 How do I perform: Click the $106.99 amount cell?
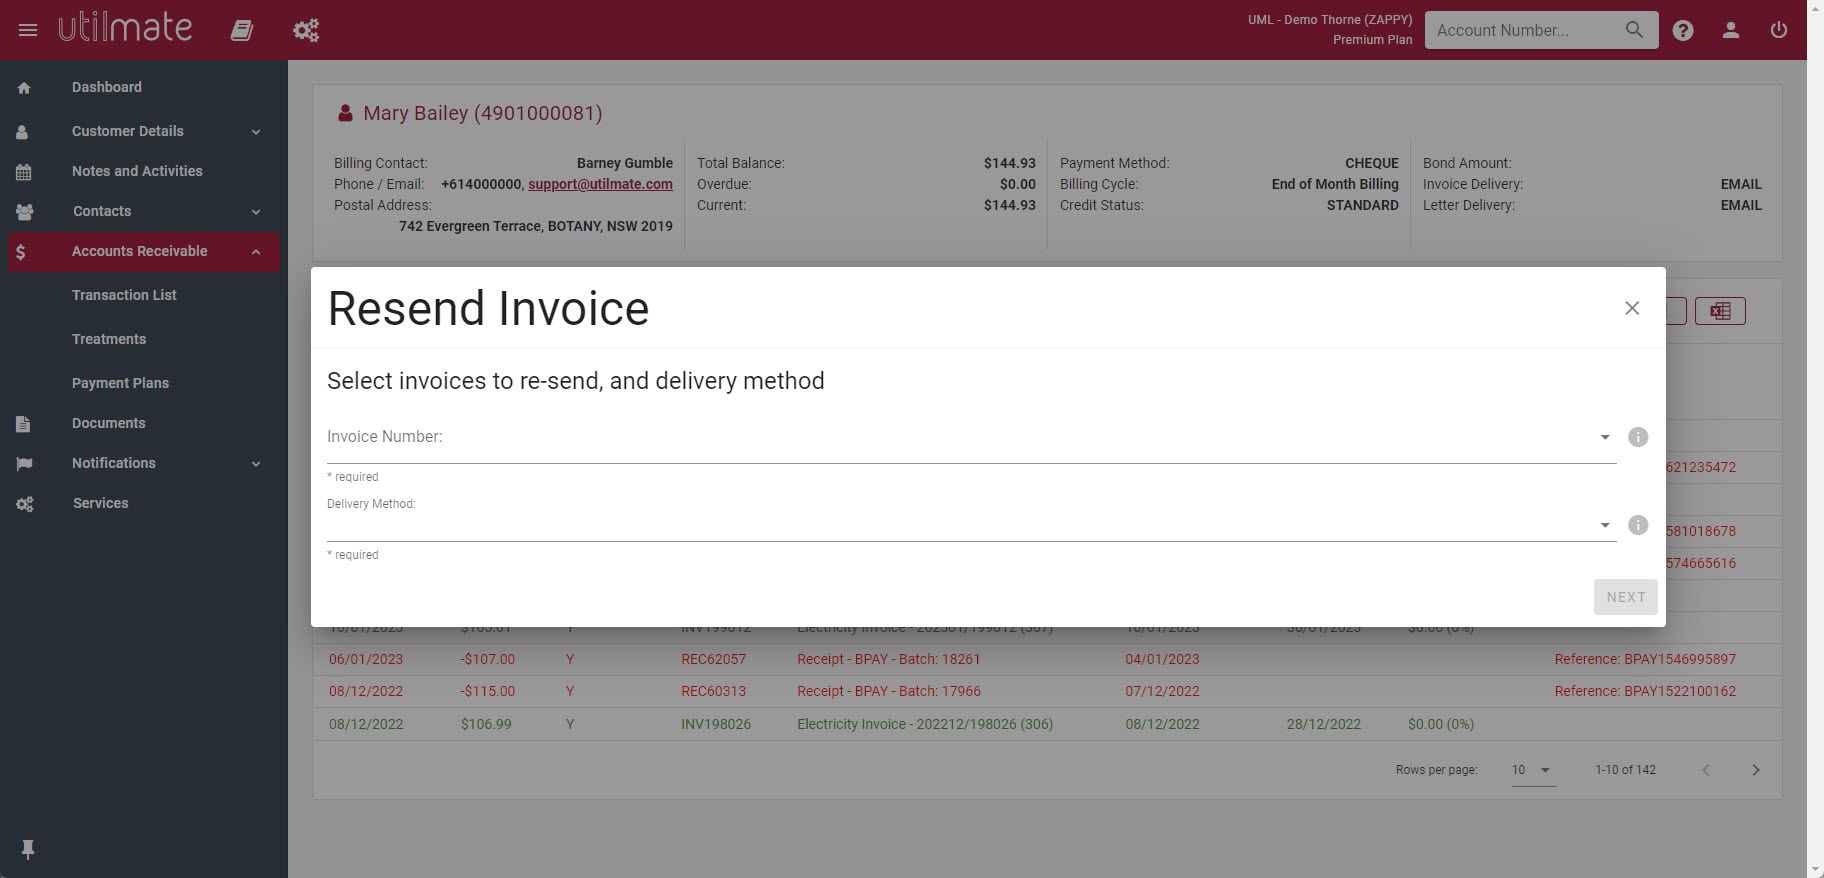click(486, 724)
